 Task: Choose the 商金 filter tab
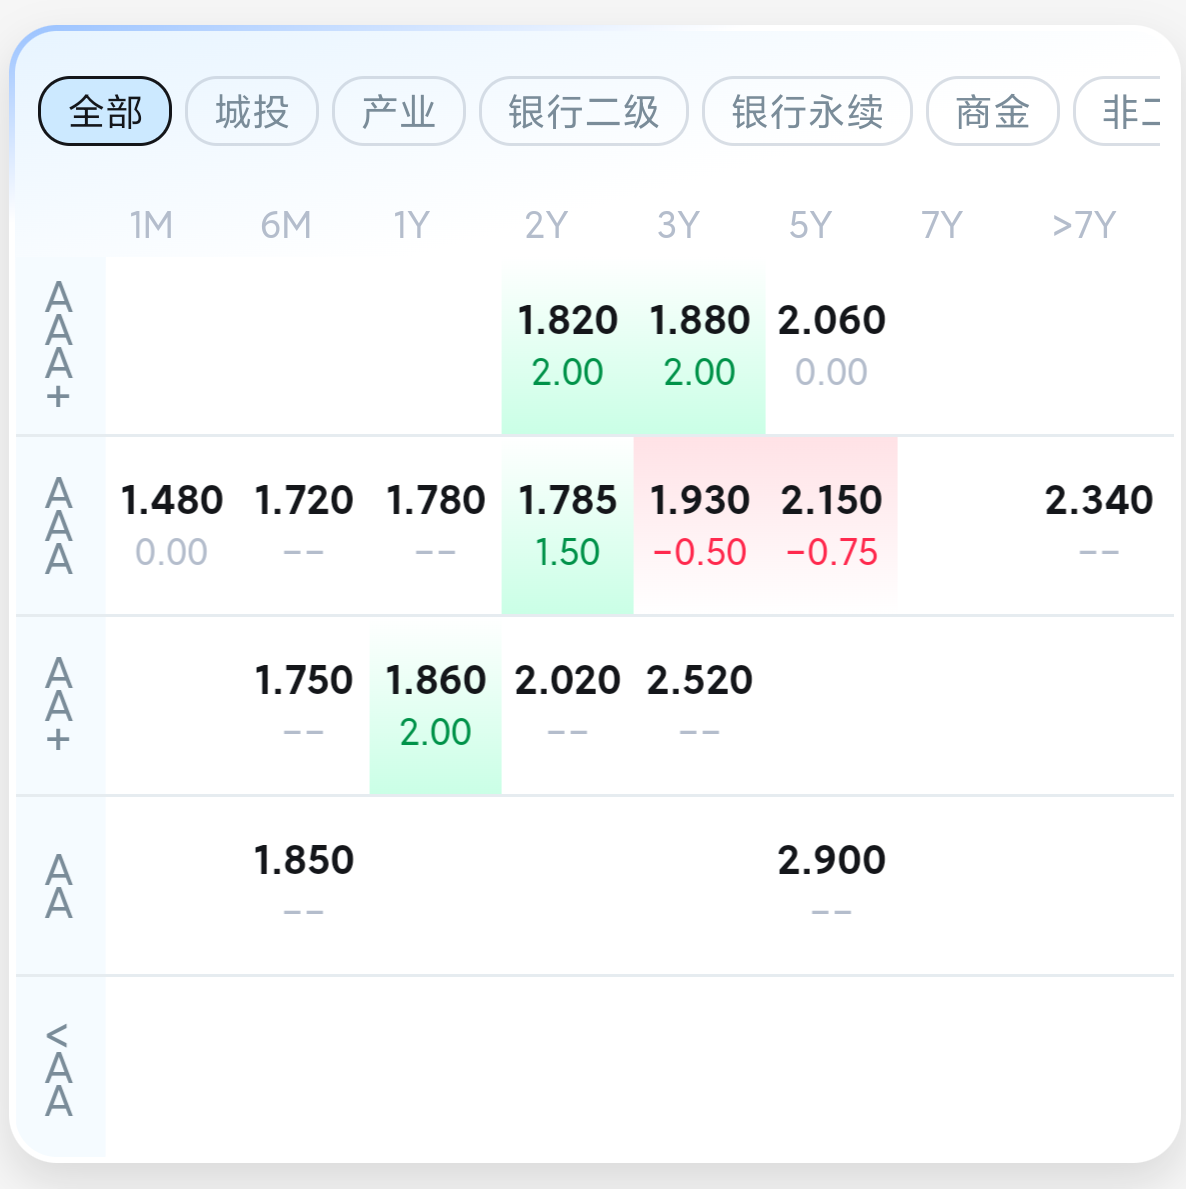coord(992,111)
